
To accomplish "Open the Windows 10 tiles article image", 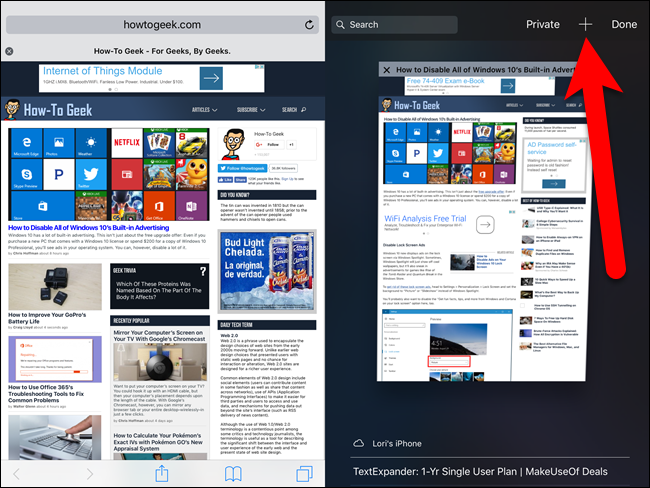I will 109,174.
